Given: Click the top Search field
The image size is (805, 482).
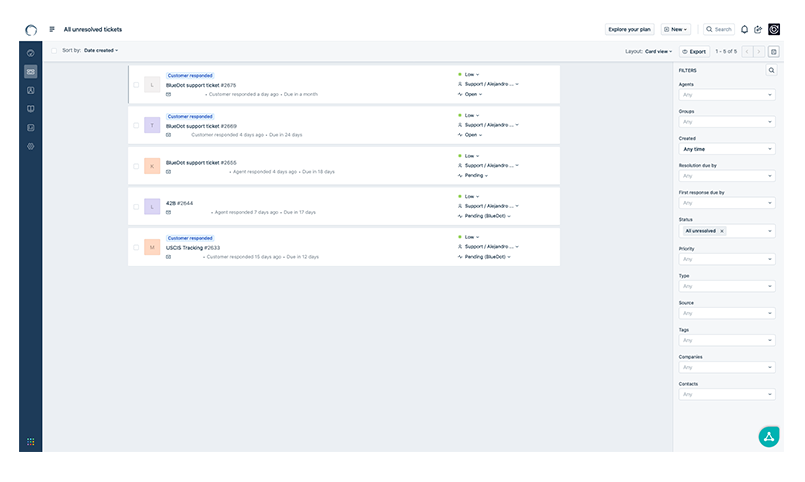Looking at the screenshot, I should [x=719, y=30].
